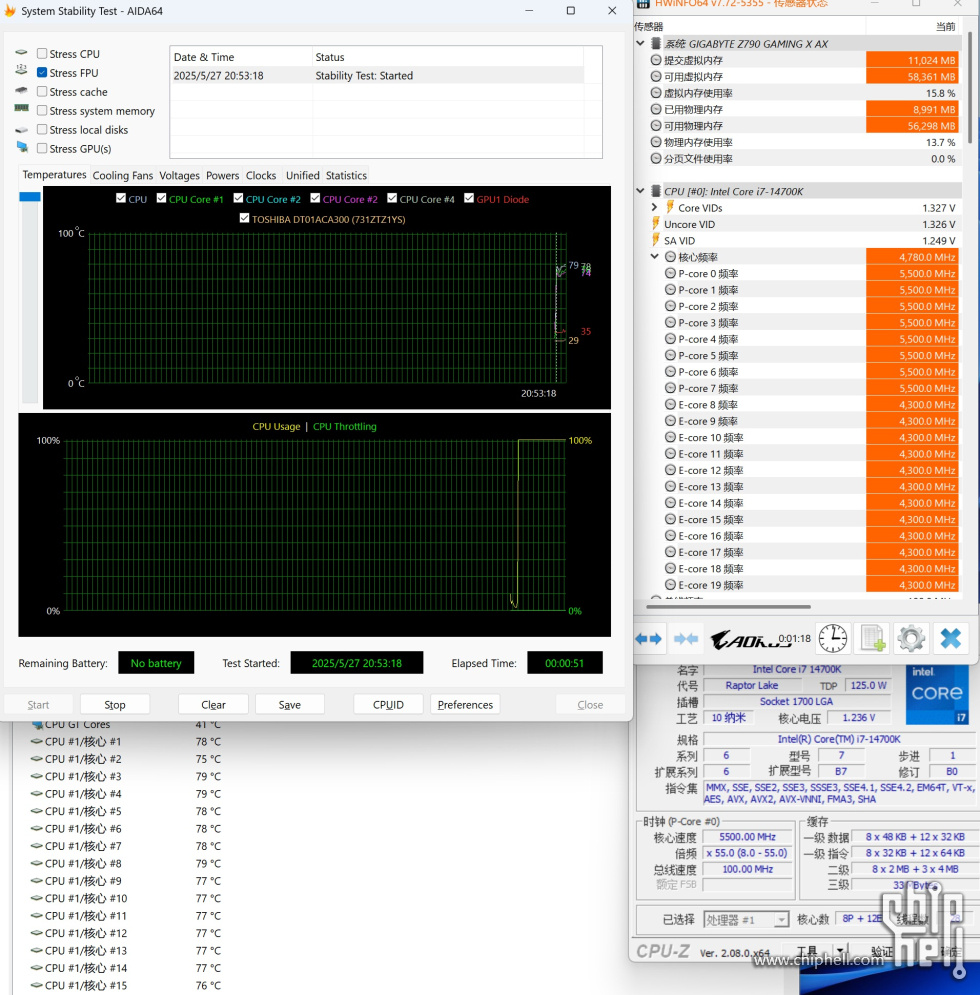The image size is (980, 995).
Task: Switch to the Voltages tab
Action: tap(179, 175)
